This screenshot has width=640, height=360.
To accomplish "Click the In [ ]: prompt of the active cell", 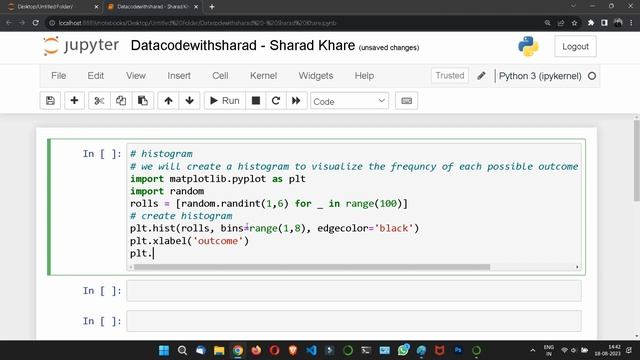I will [x=102, y=154].
